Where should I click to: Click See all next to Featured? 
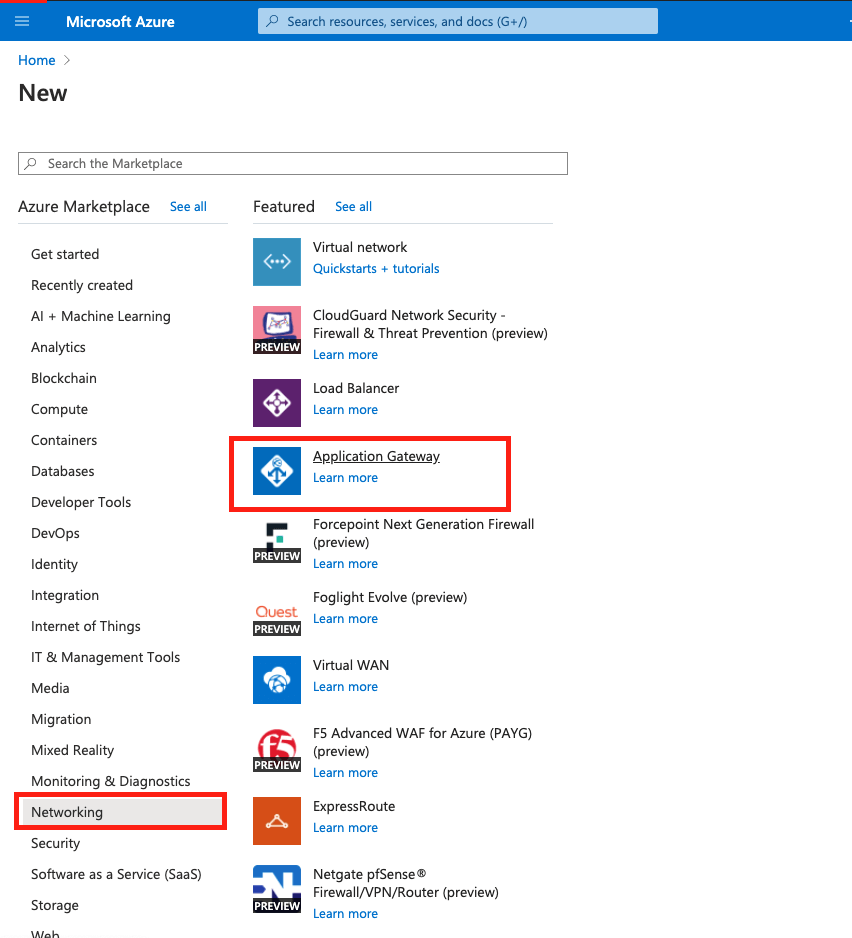pyautogui.click(x=353, y=206)
